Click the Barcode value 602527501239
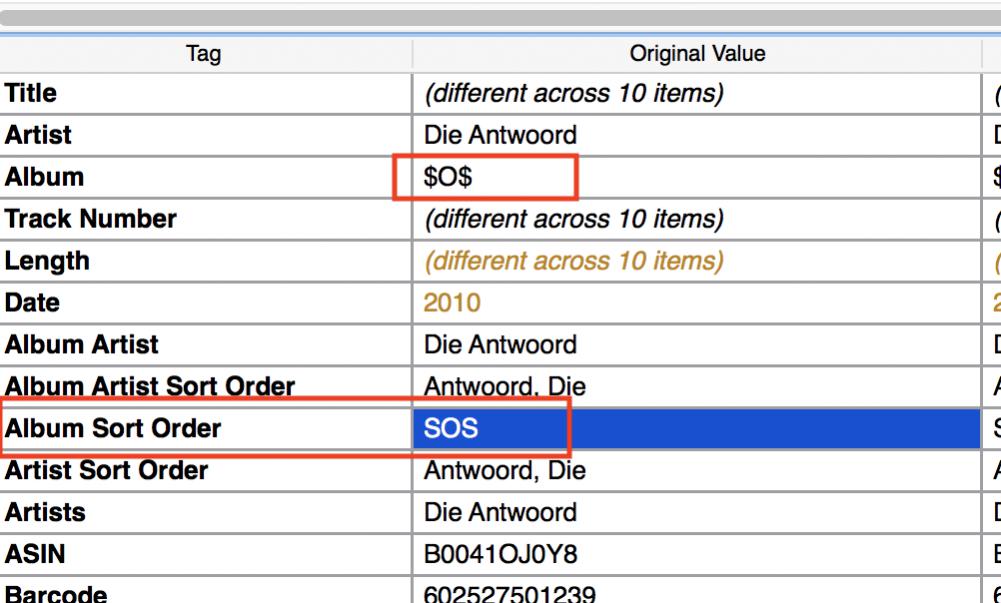Image resolution: width=1001 pixels, height=603 pixels. click(510, 593)
